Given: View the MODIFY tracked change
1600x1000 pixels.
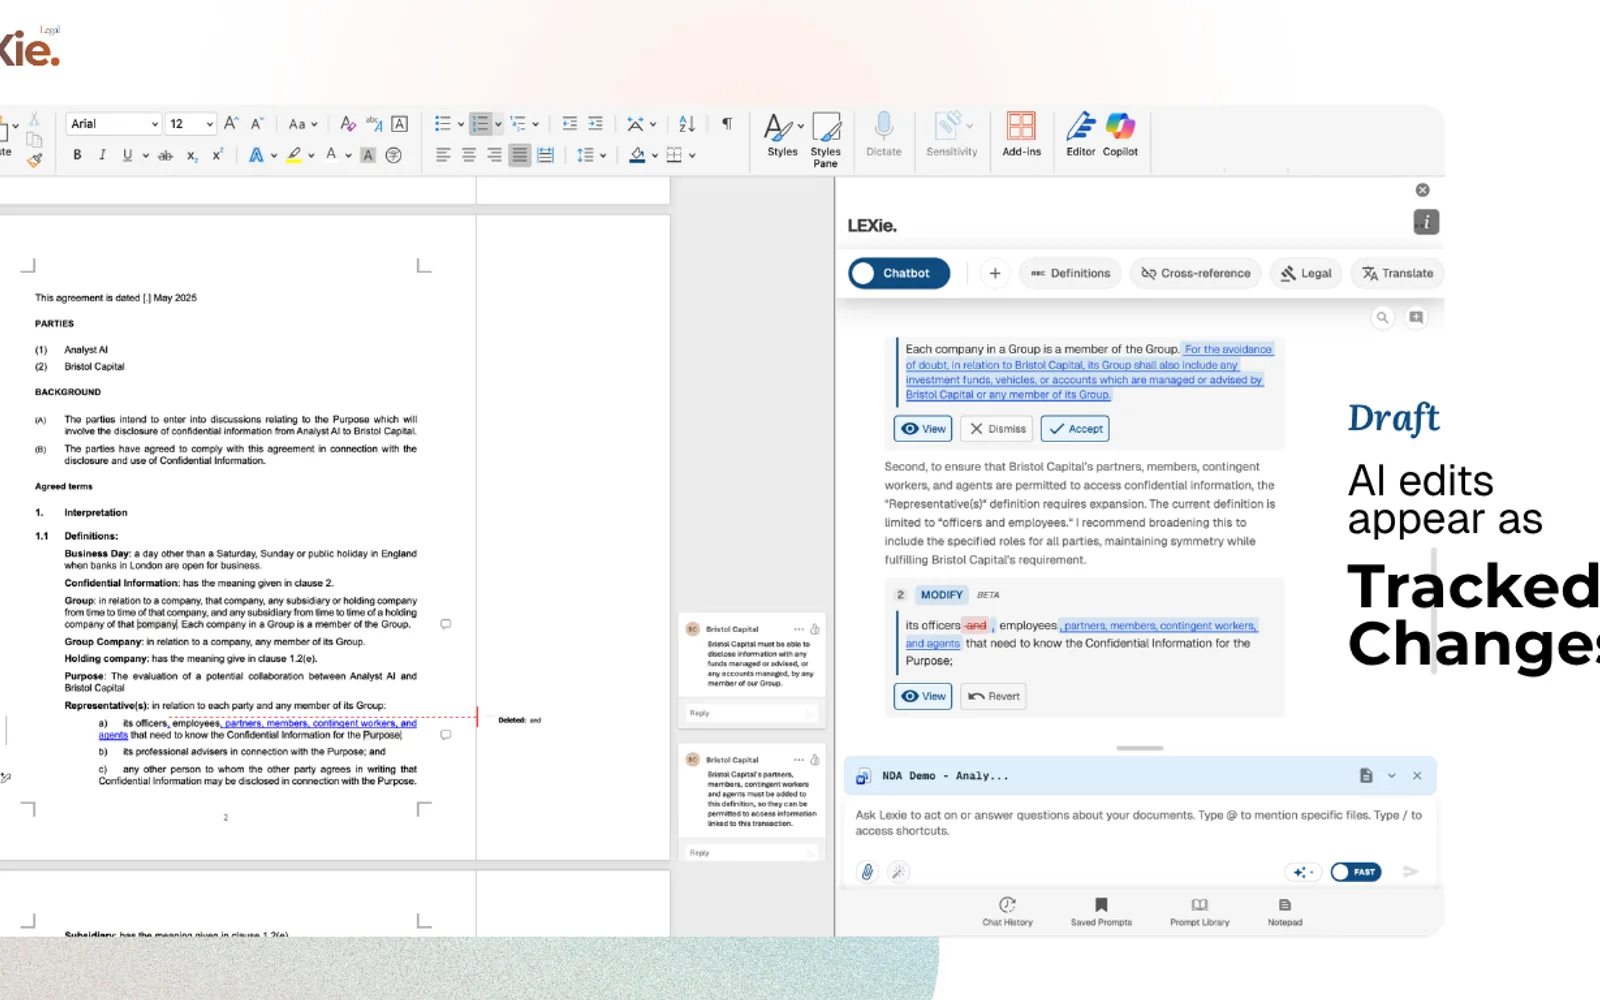Looking at the screenshot, I should (922, 696).
